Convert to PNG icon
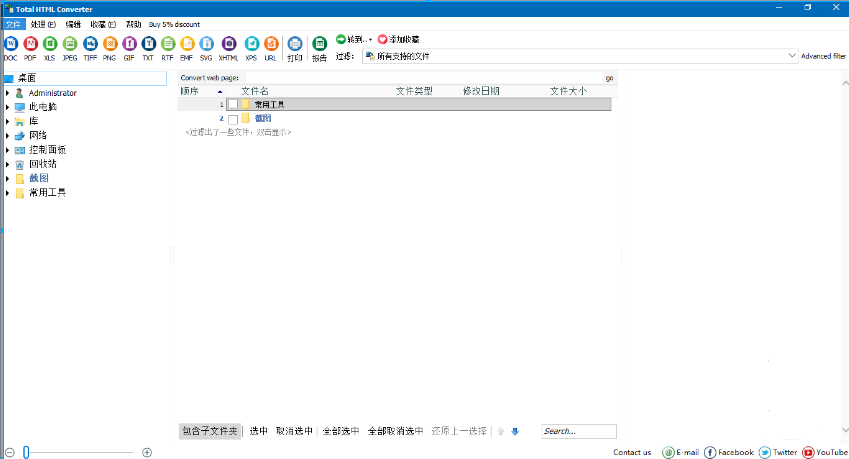The height and width of the screenshot is (459, 849). (109, 43)
